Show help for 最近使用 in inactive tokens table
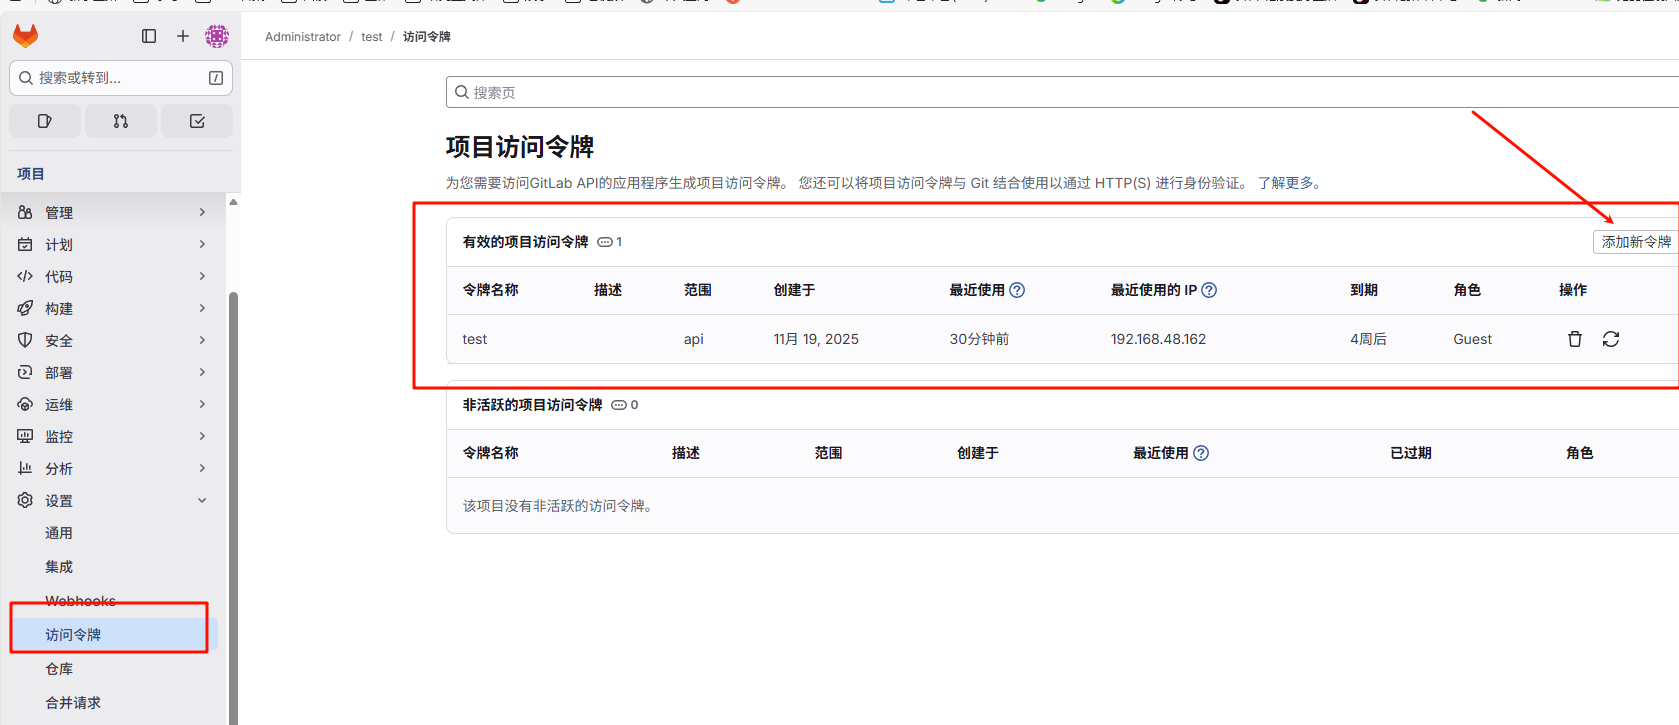Image resolution: width=1679 pixels, height=725 pixels. 1201,453
